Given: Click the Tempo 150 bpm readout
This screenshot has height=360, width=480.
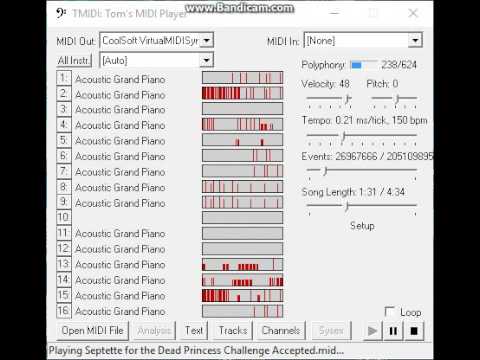Looking at the screenshot, I should pos(409,120).
